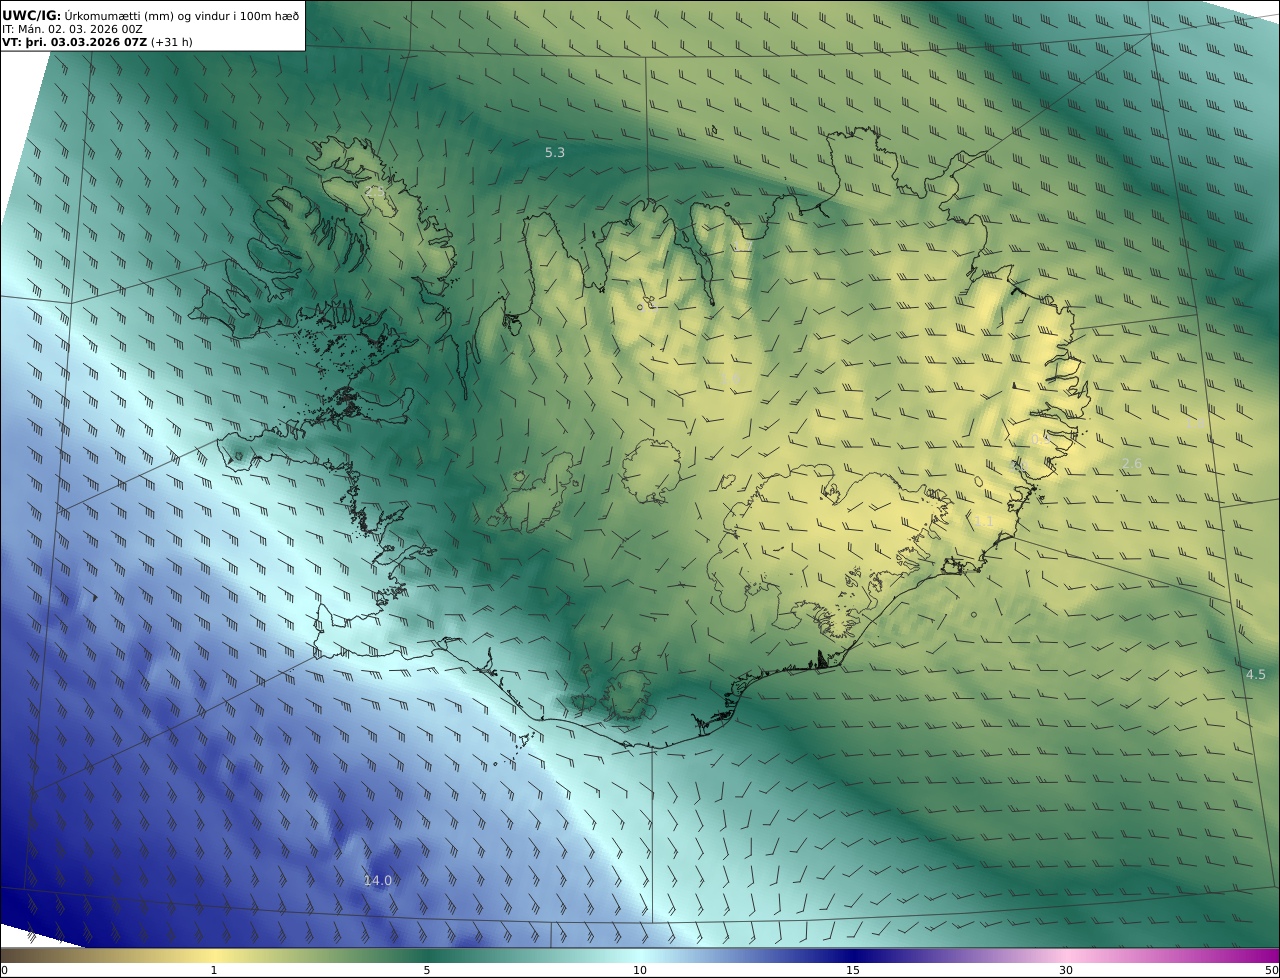Select the IT: Mán. 02. 03. 2026 00Z line

coord(73,30)
